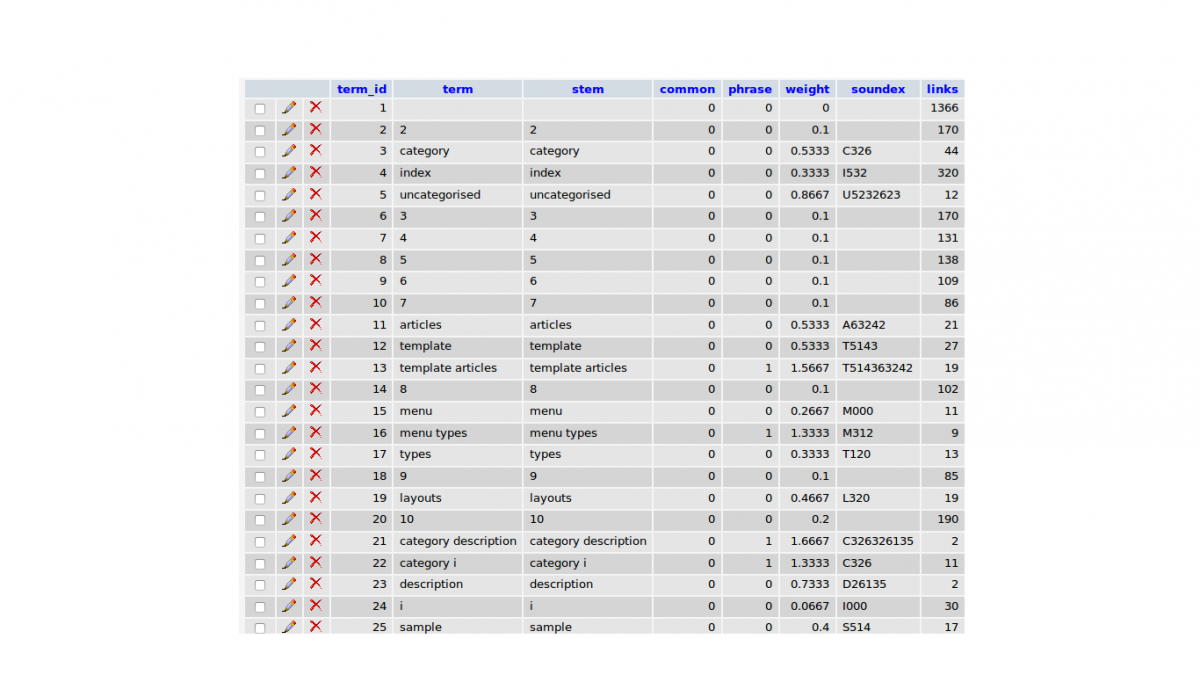Sort by the 'phrase' column header
The image size is (1200, 675).
tap(750, 89)
